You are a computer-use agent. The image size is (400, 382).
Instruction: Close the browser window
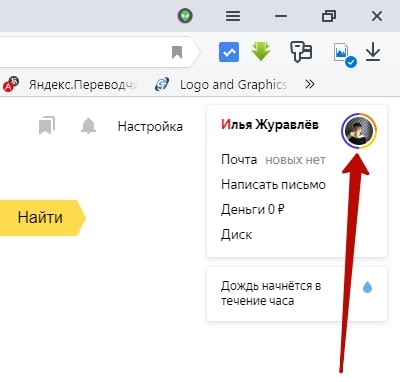tap(377, 16)
